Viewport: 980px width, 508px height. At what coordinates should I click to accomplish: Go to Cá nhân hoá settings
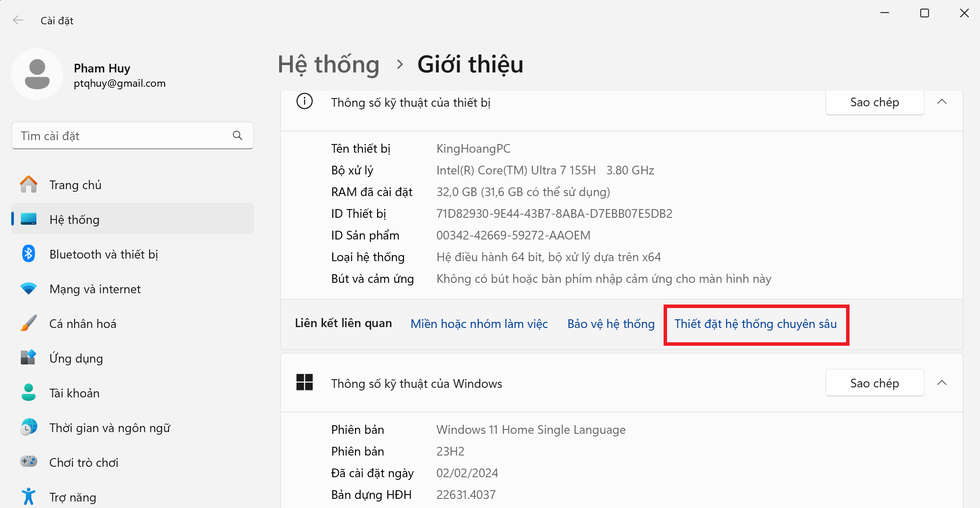coord(82,324)
